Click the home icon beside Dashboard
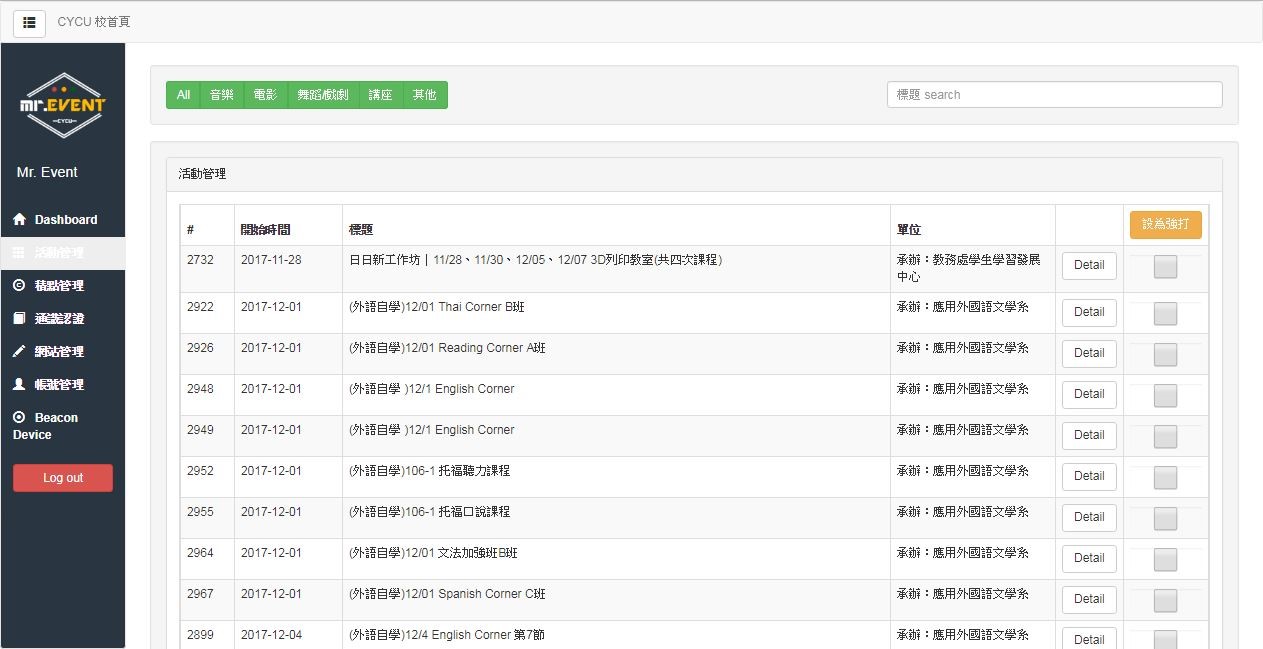 pyautogui.click(x=19, y=219)
